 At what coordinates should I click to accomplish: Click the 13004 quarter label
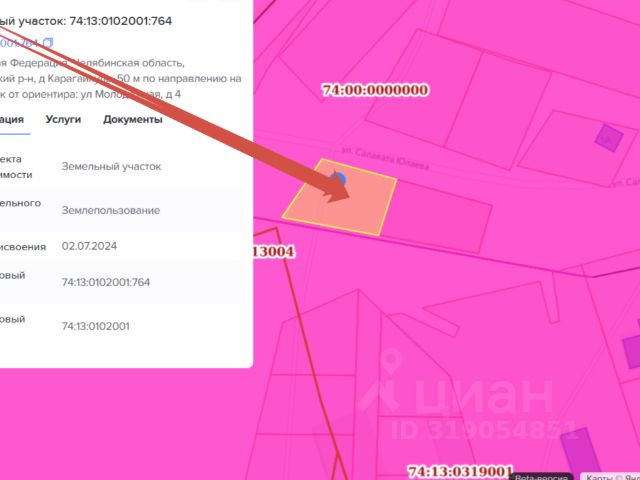click(x=273, y=251)
